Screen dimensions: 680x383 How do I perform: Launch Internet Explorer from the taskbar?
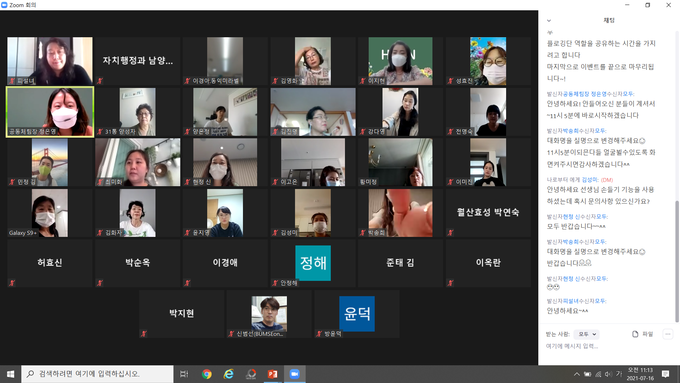coord(229,374)
